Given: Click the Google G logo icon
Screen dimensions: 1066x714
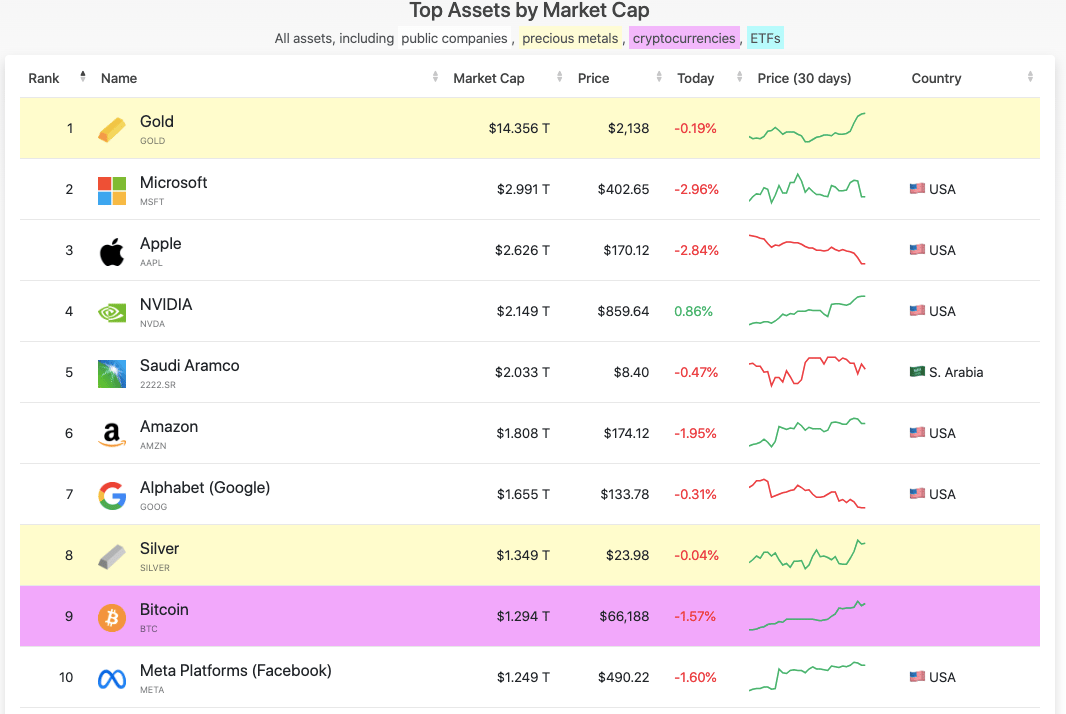Looking at the screenshot, I should [x=111, y=496].
